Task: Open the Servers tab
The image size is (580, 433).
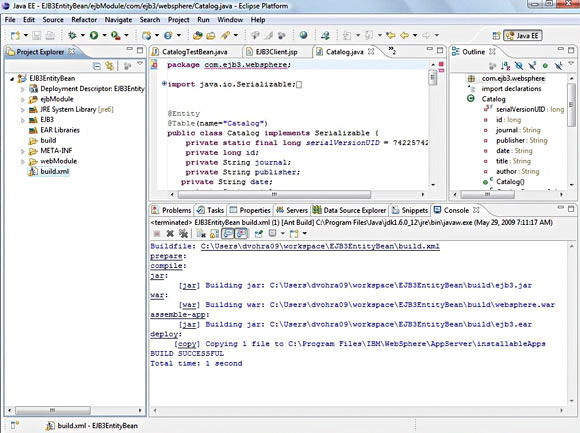Action: (x=292, y=210)
